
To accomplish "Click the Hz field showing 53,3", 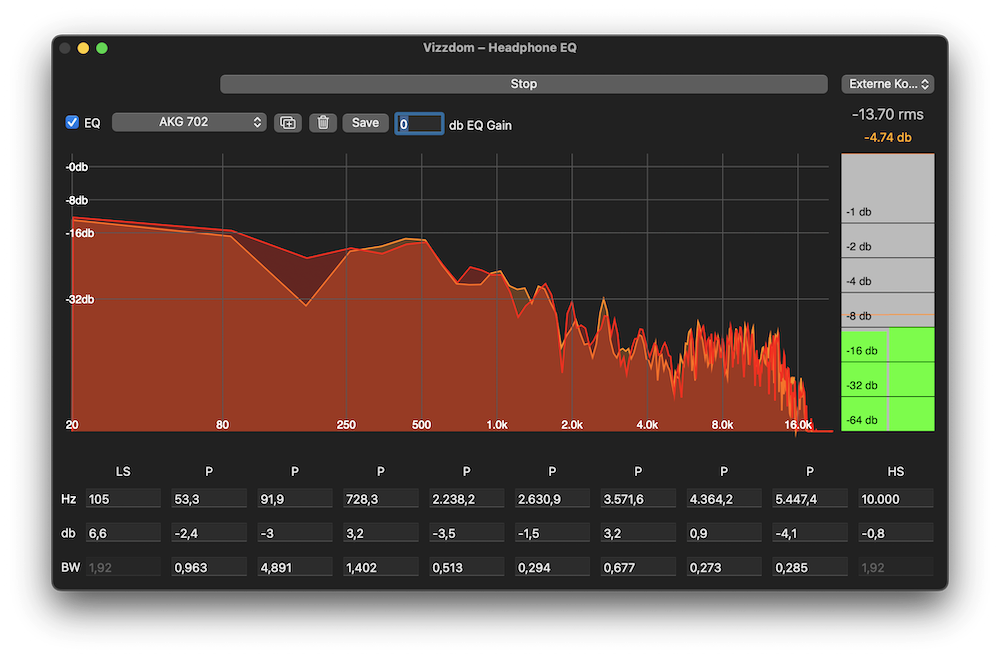I will 209,499.
